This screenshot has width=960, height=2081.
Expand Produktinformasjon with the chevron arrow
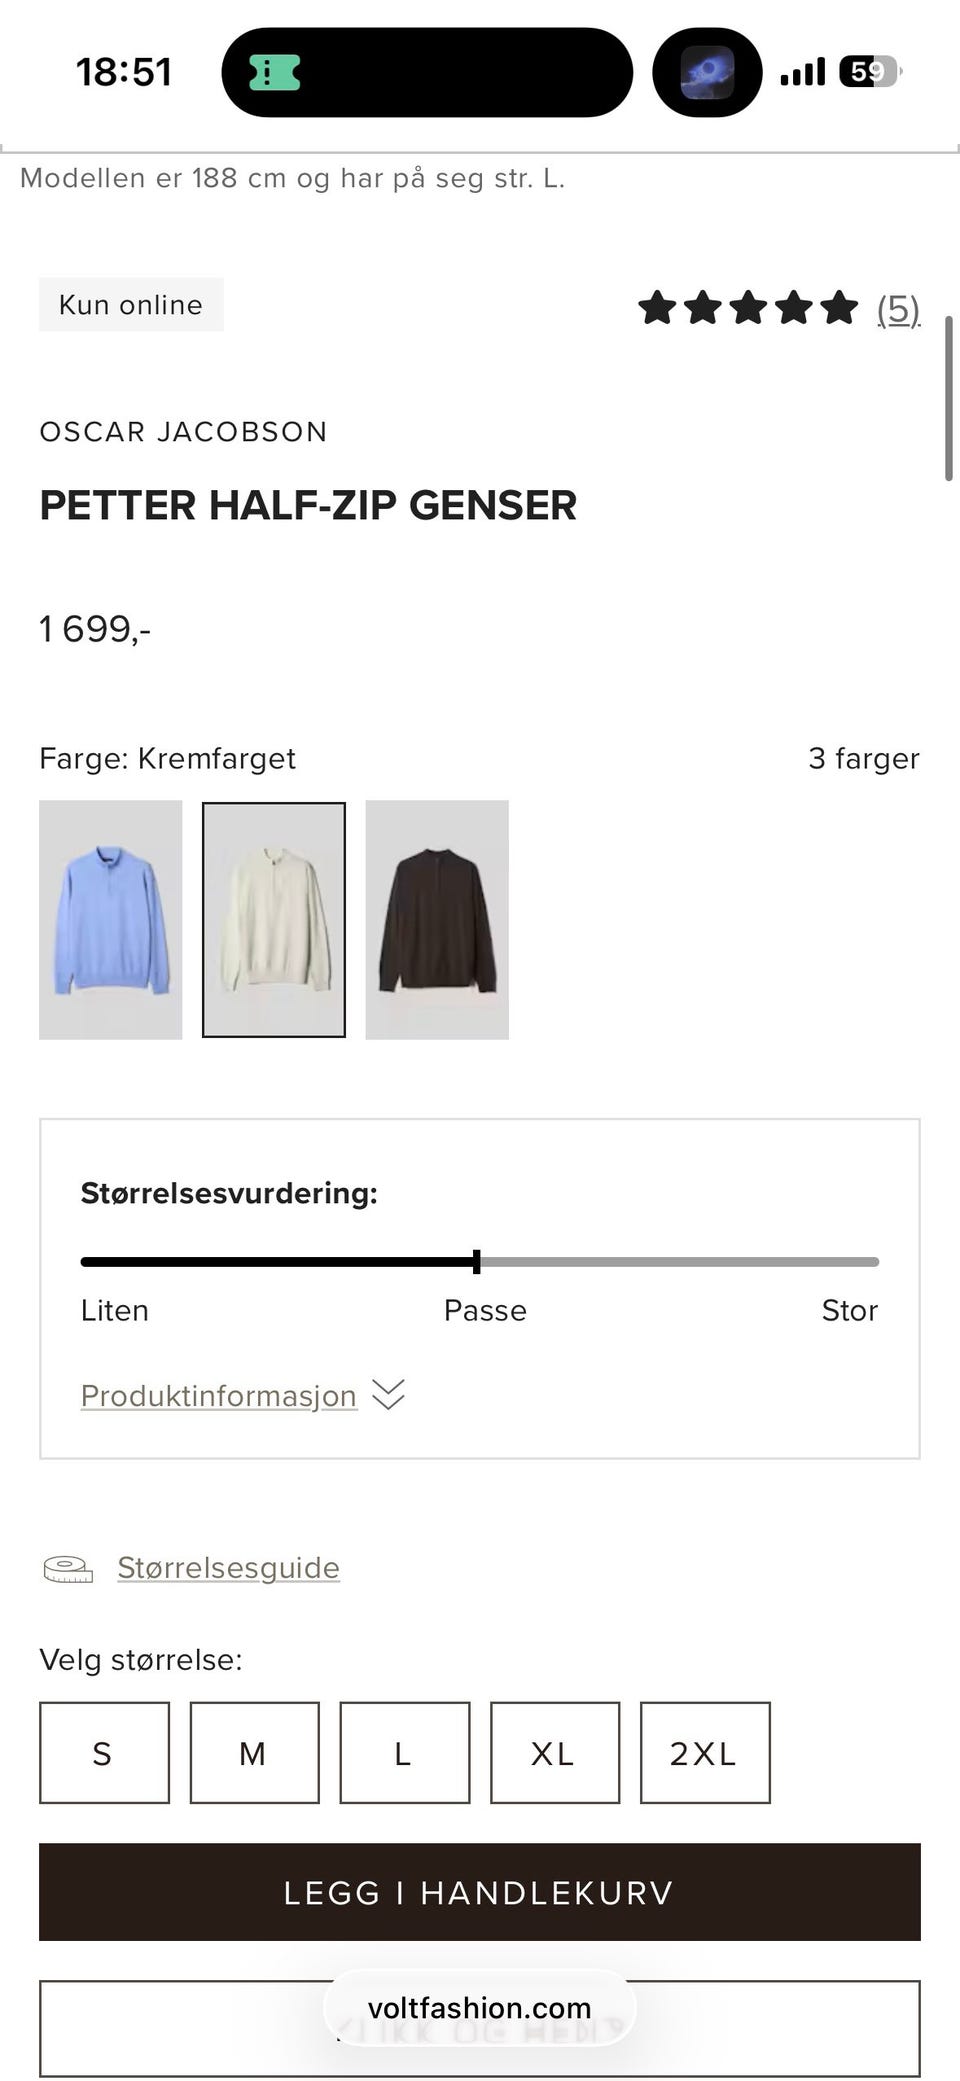[x=388, y=1394]
